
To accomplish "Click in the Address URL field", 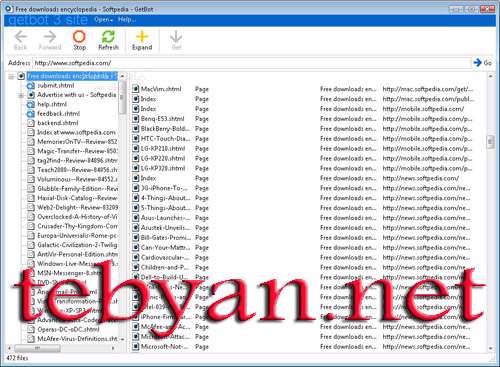I will [252, 63].
